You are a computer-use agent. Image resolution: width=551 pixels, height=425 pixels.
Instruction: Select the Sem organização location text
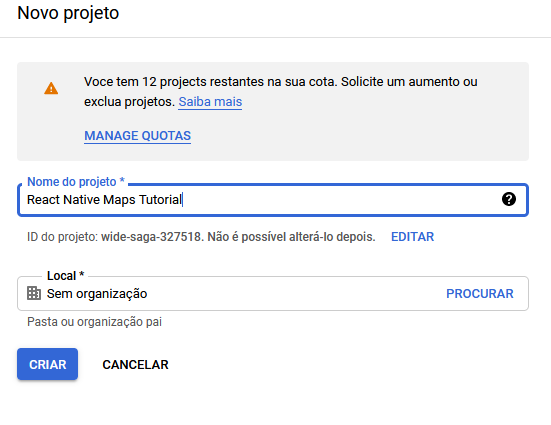click(x=97, y=294)
